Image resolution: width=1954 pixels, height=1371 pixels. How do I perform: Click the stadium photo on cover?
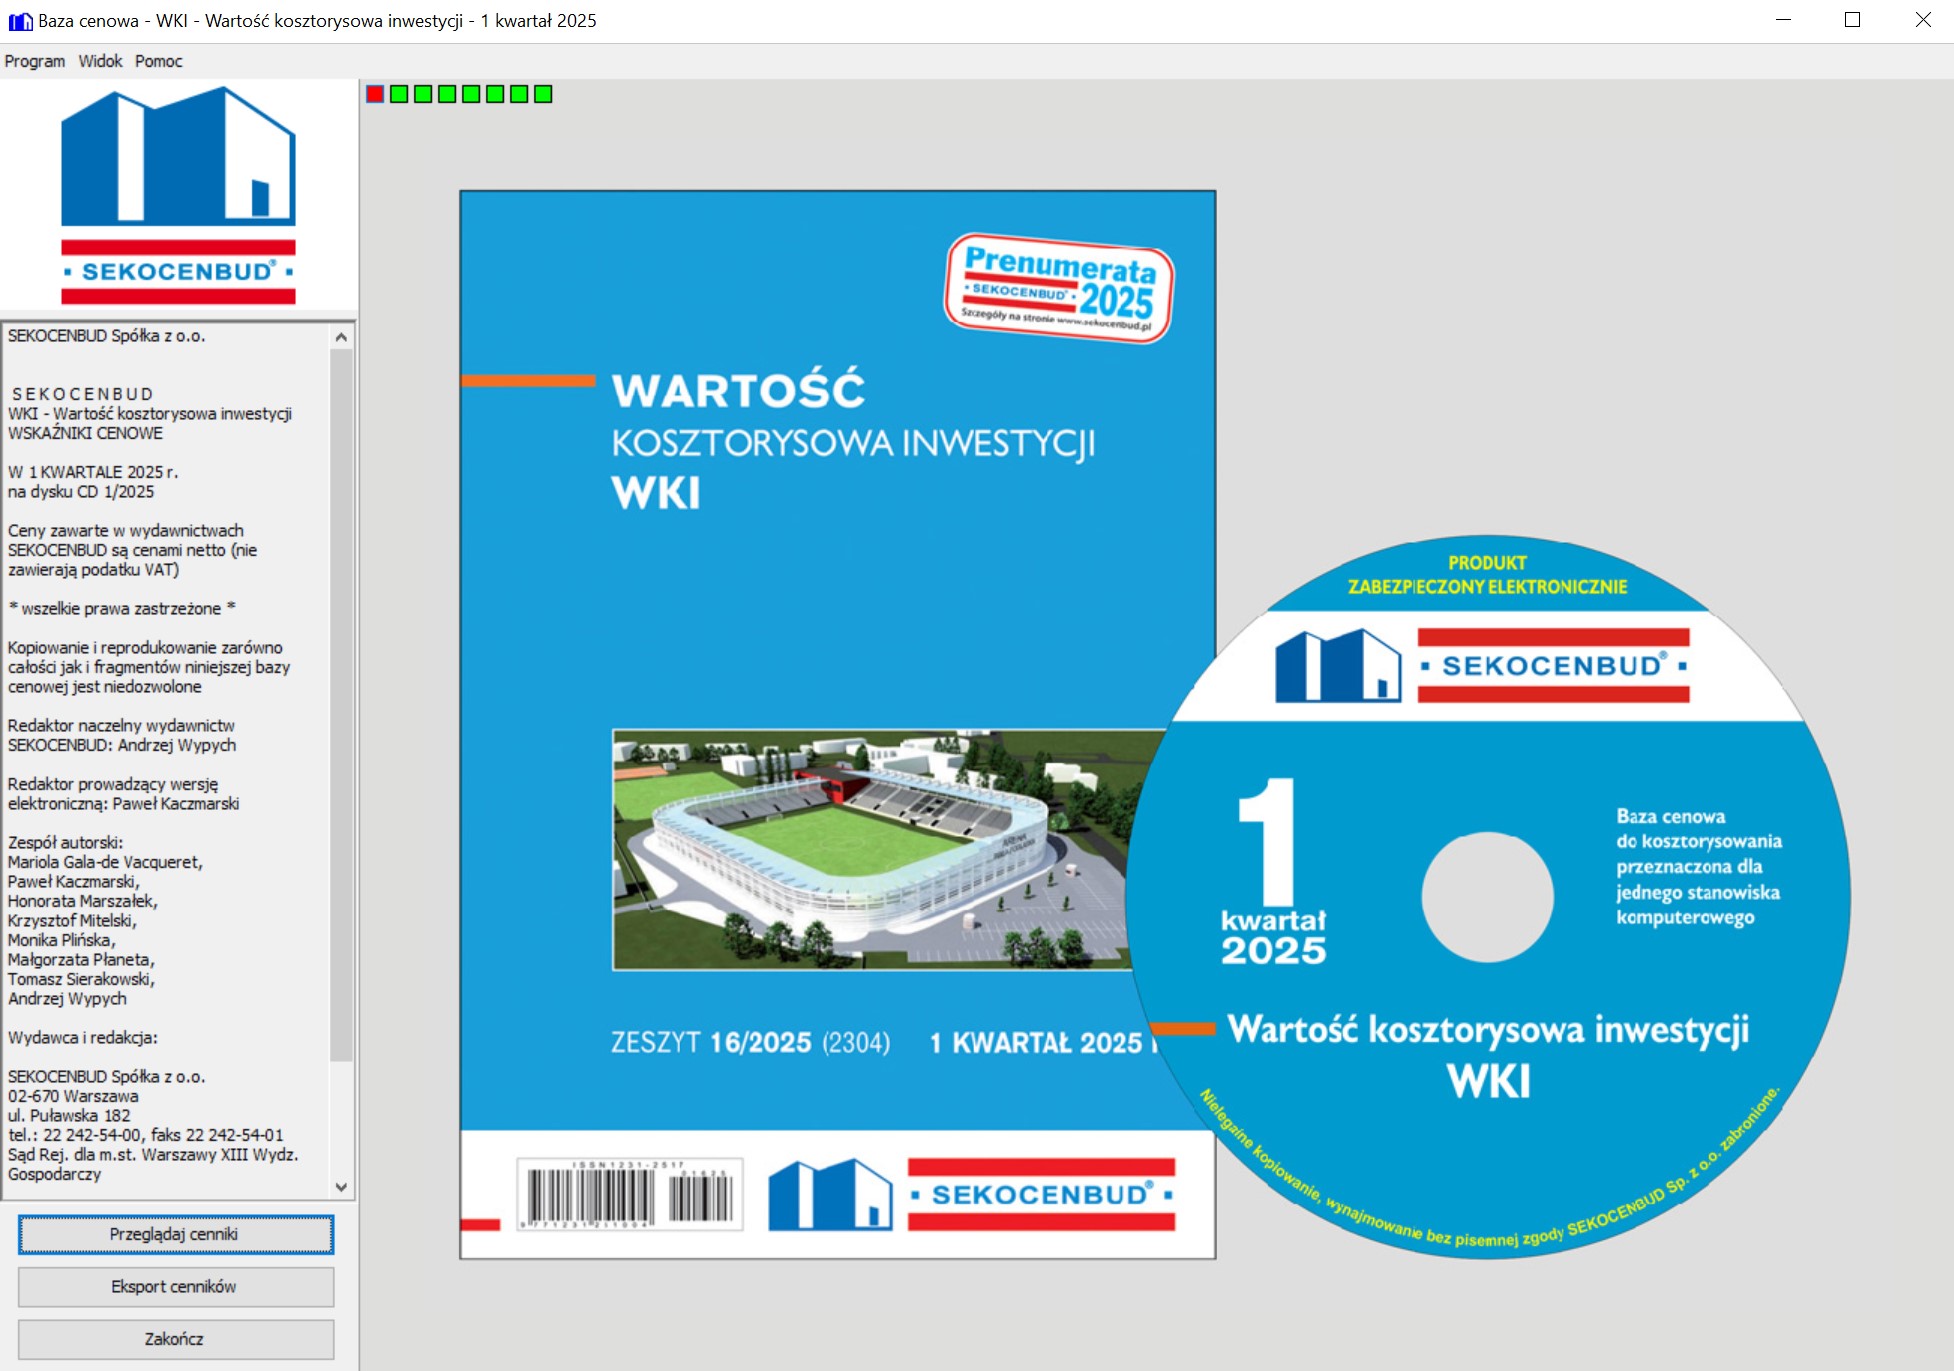872,849
